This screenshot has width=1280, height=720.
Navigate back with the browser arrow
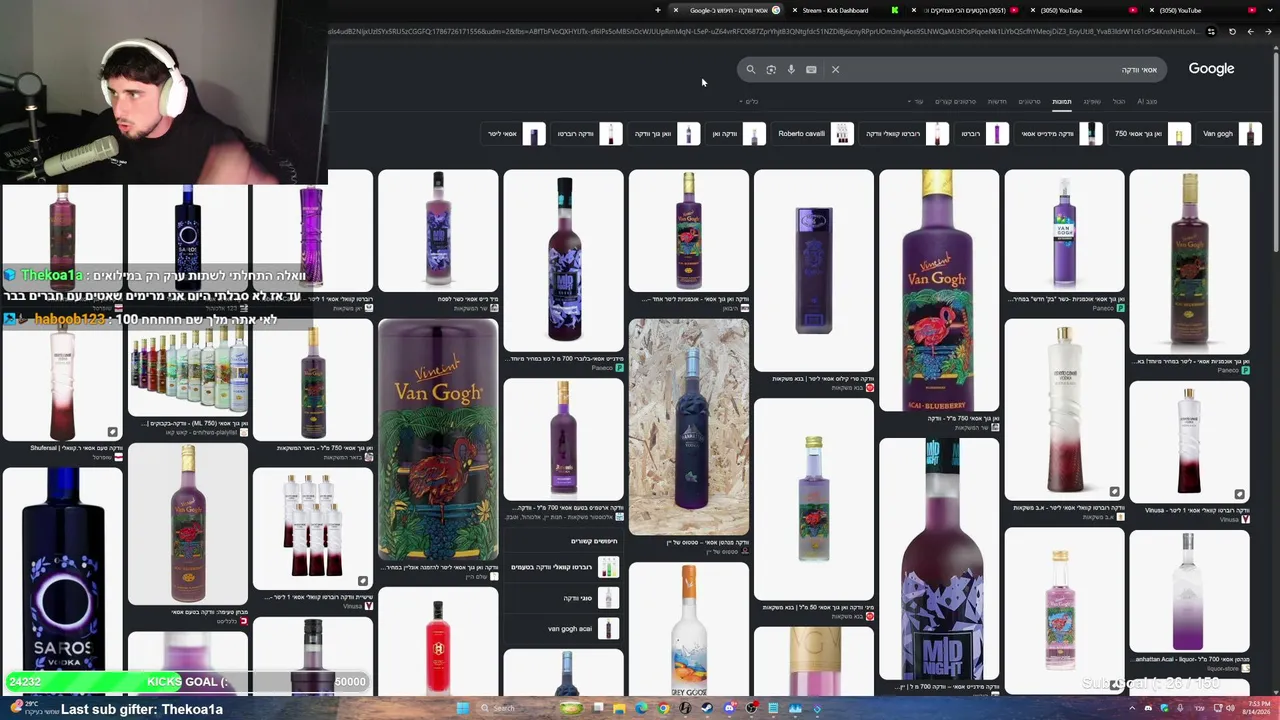point(1269,32)
